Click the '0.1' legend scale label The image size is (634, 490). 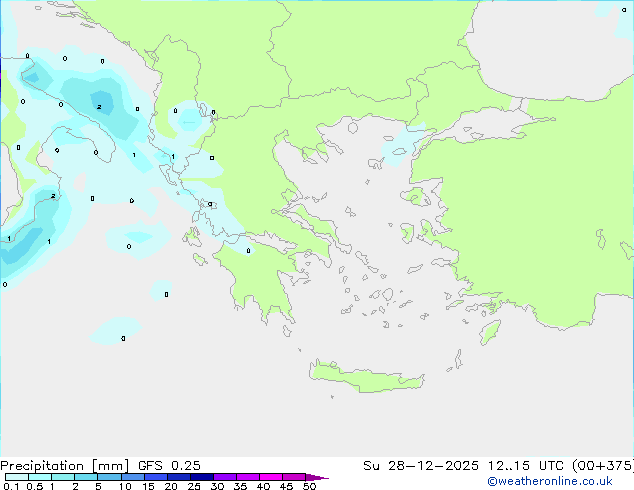click(11, 486)
